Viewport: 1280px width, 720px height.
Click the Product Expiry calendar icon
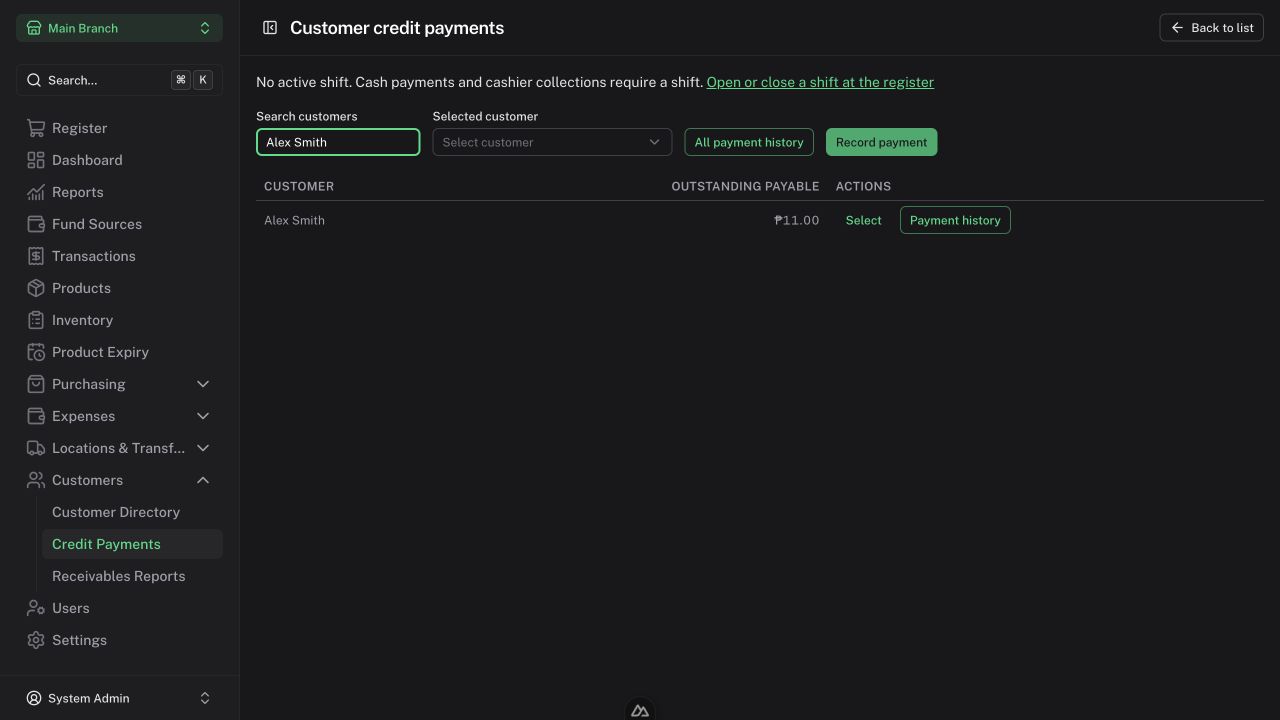(x=36, y=352)
